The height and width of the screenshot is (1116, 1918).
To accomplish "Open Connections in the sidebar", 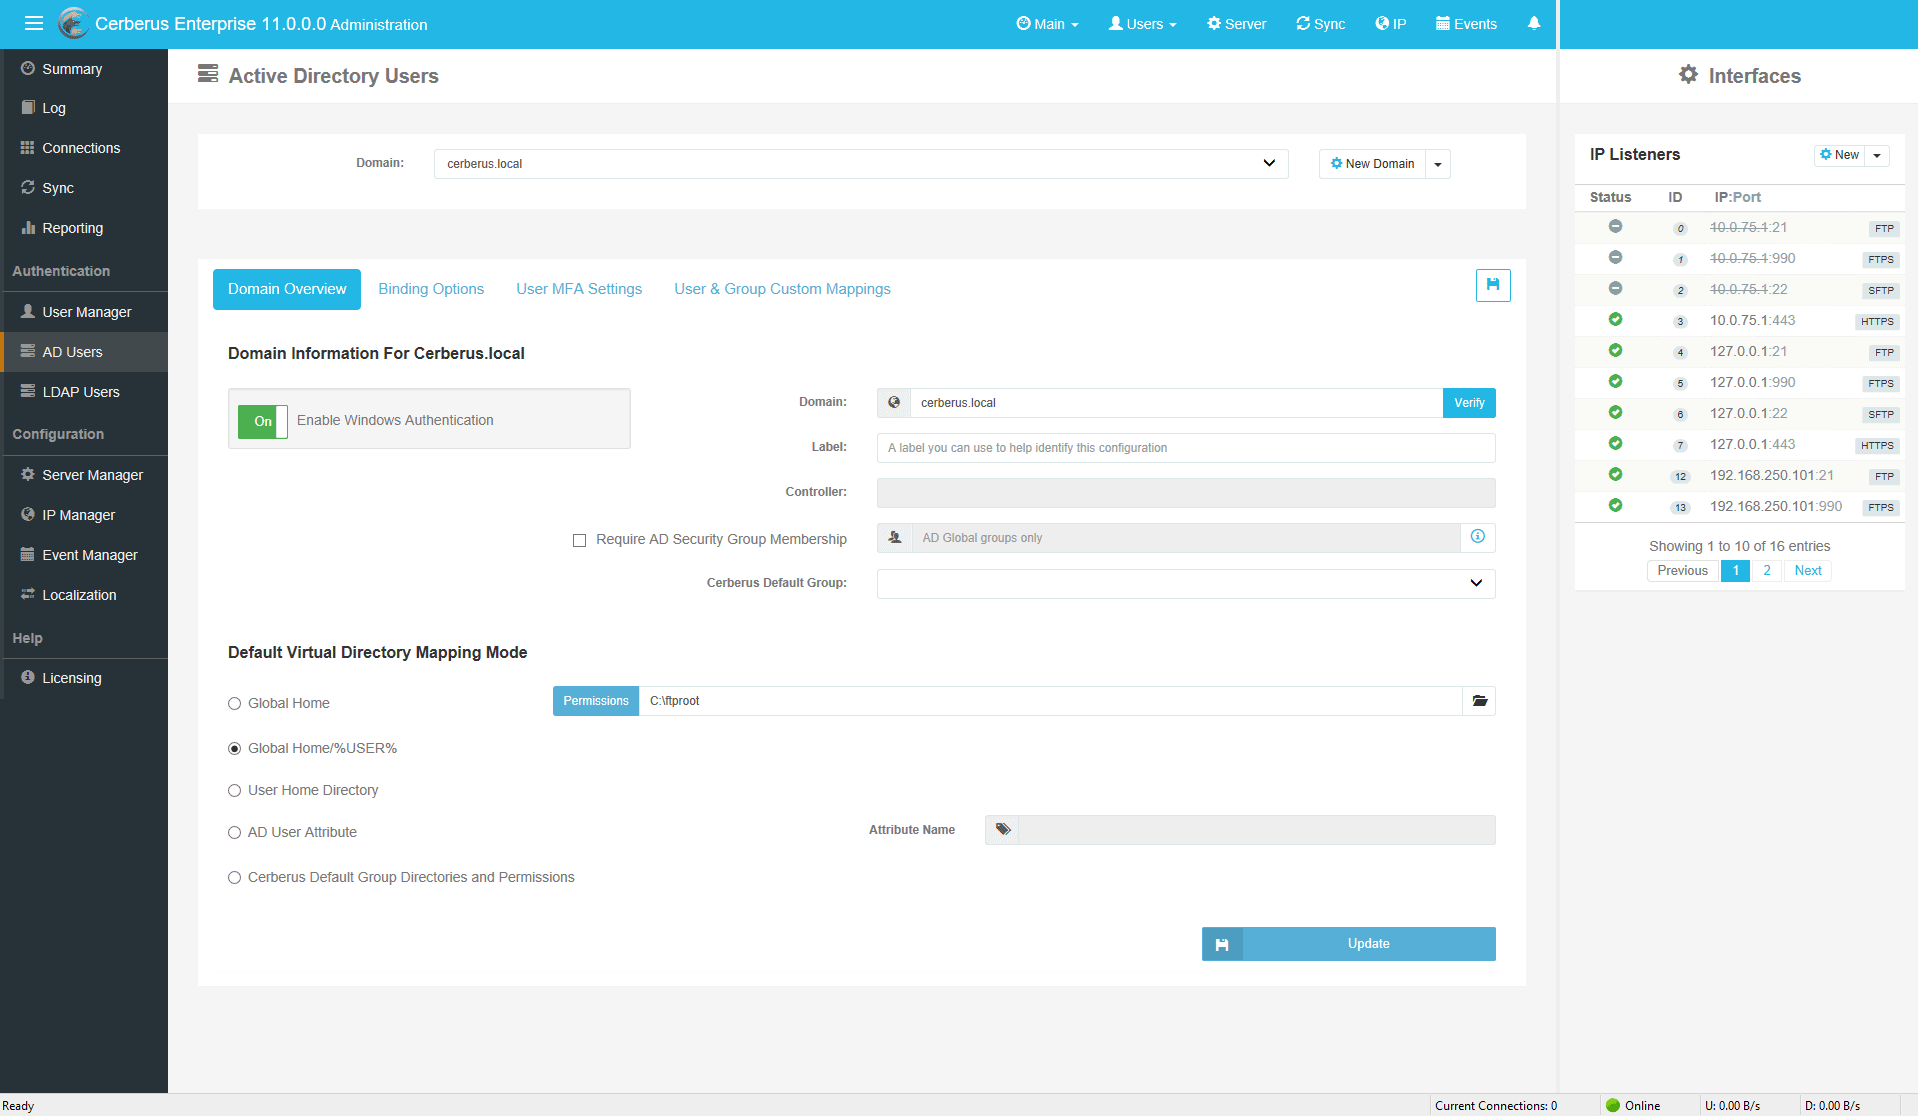I will pos(84,148).
